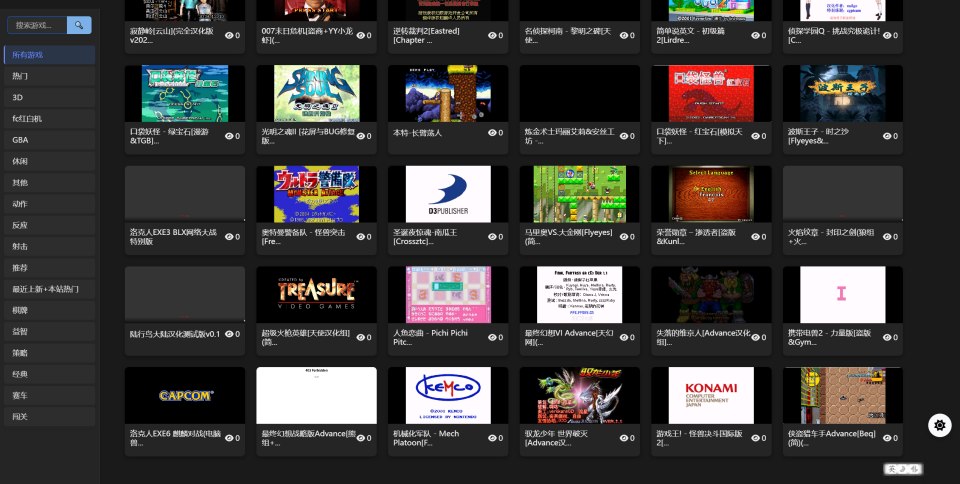Click the eye icon on 口袋妖怪 绿宝石 card
The image size is (960, 484).
[231, 136]
